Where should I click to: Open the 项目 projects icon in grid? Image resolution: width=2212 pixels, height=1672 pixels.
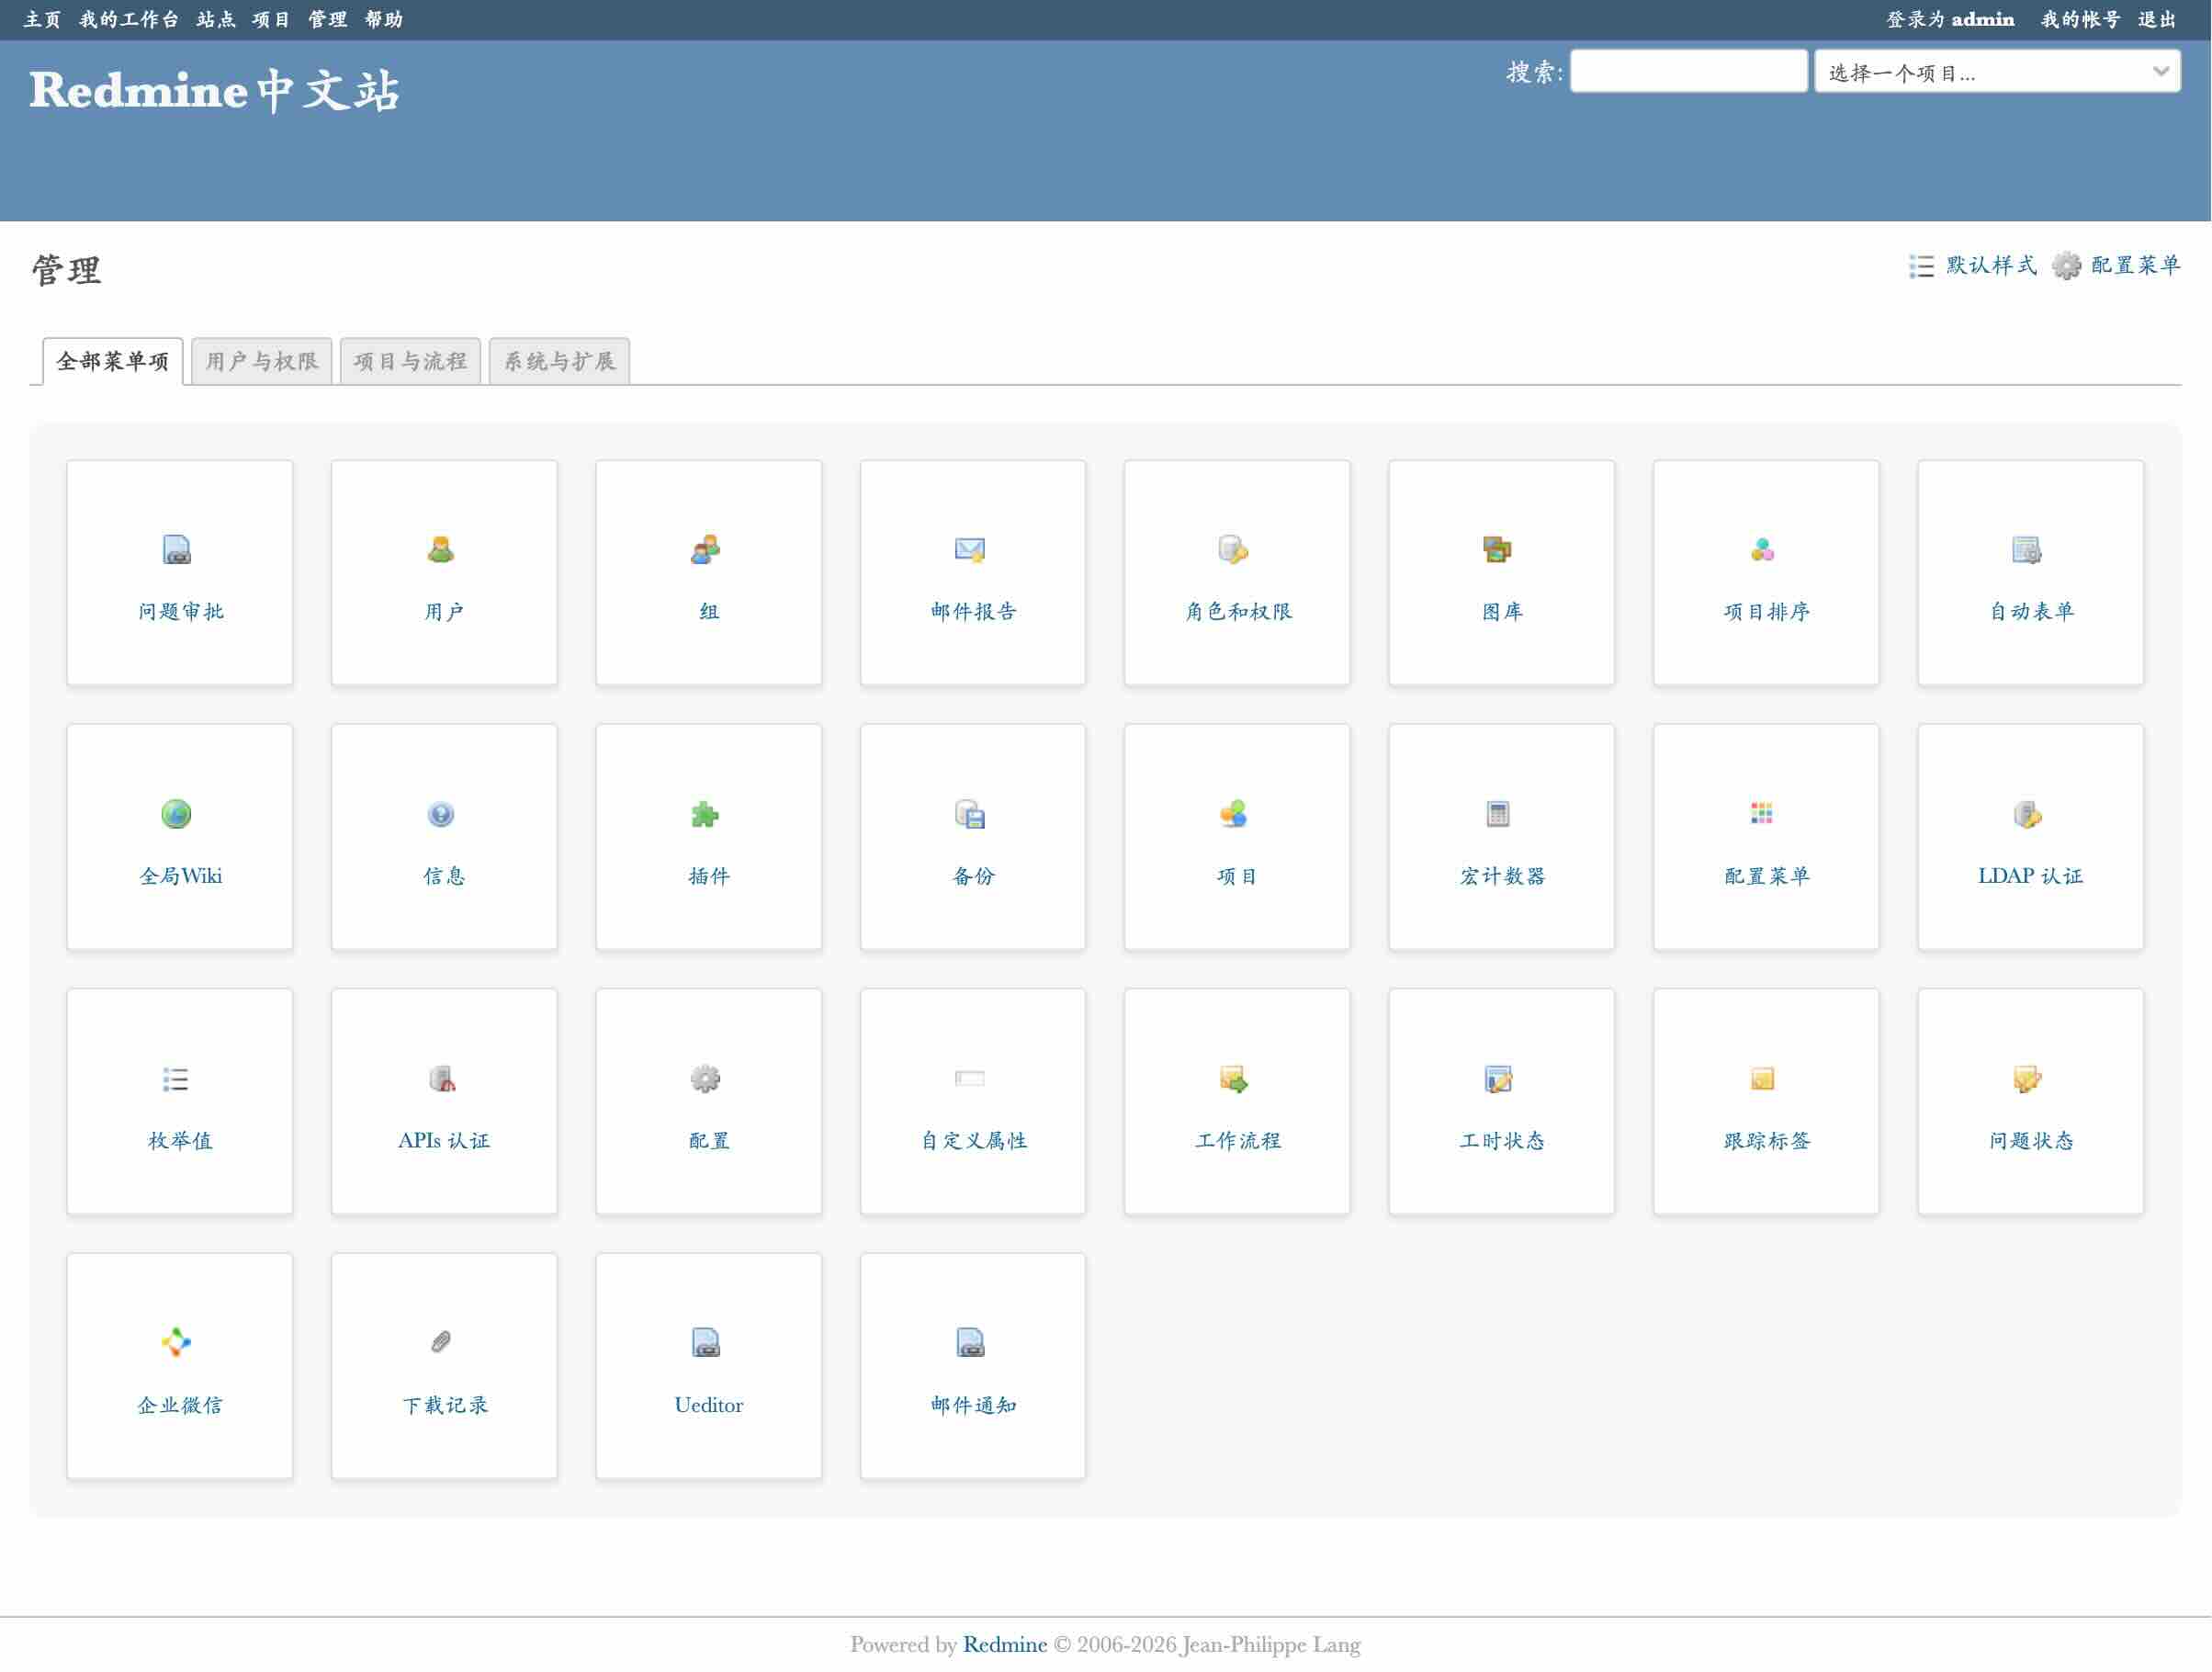pyautogui.click(x=1234, y=815)
